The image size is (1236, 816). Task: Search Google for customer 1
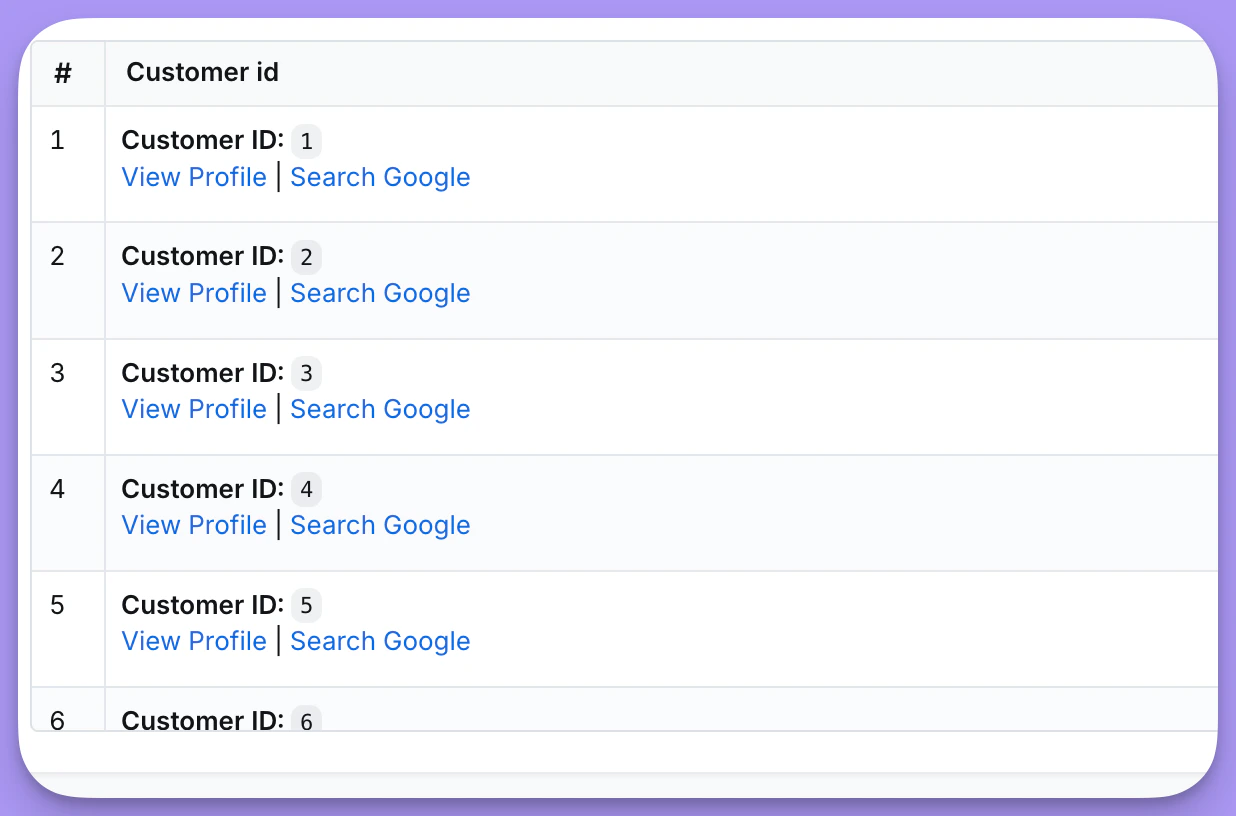(380, 177)
